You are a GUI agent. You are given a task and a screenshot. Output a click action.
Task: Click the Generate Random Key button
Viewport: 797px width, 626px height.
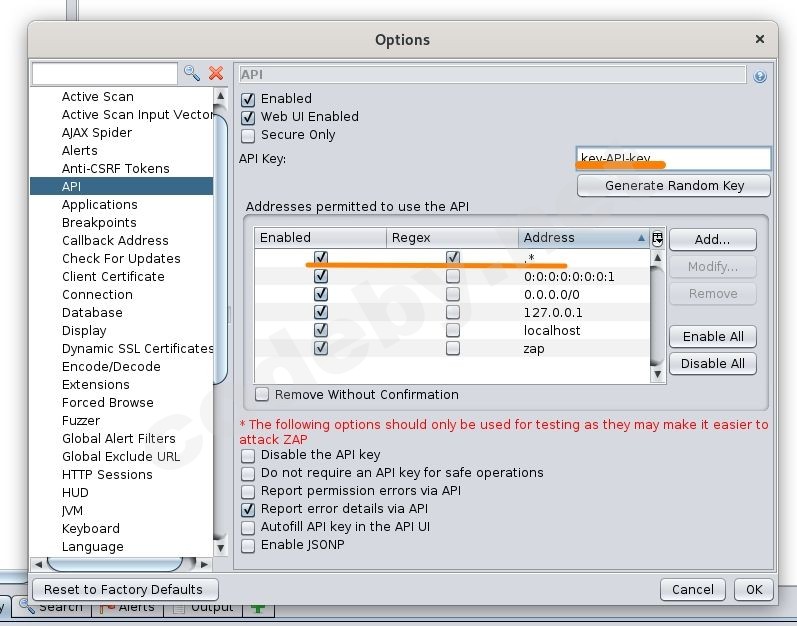674,186
